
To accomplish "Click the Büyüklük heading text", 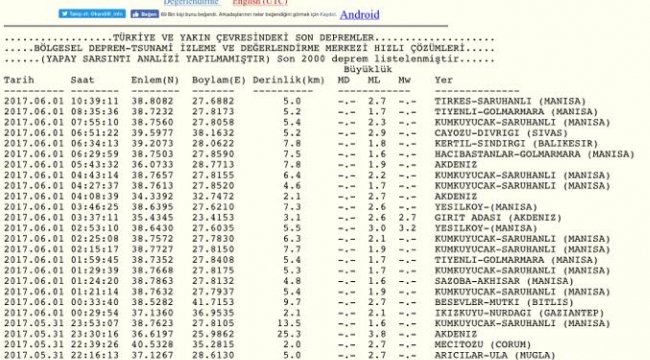I will pos(368,69).
